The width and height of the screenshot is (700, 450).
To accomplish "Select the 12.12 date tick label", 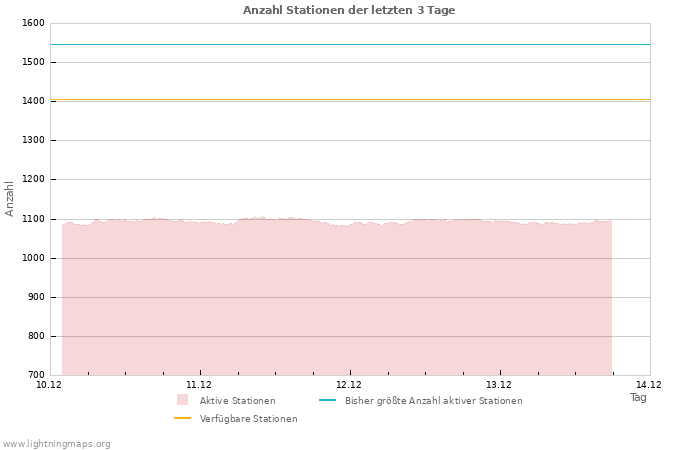I will tap(349, 385).
